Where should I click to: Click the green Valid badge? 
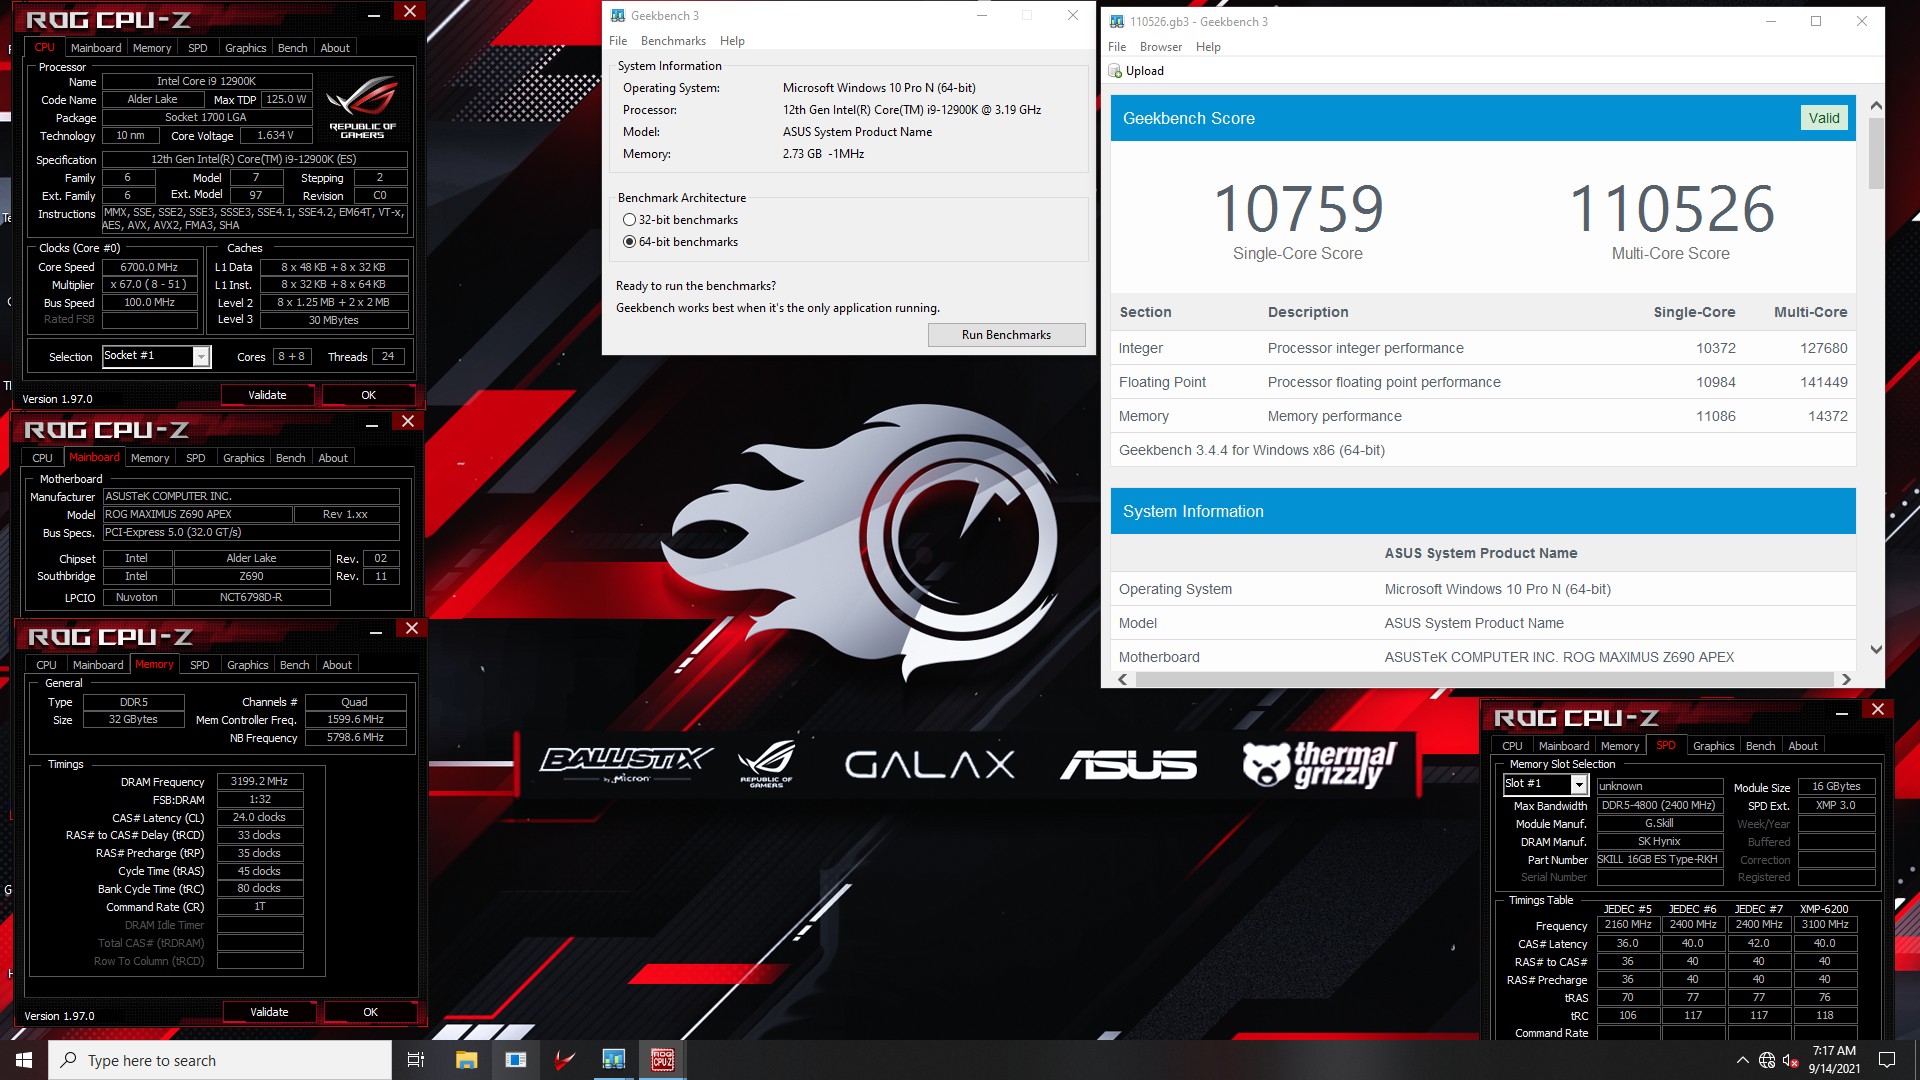click(x=1824, y=118)
